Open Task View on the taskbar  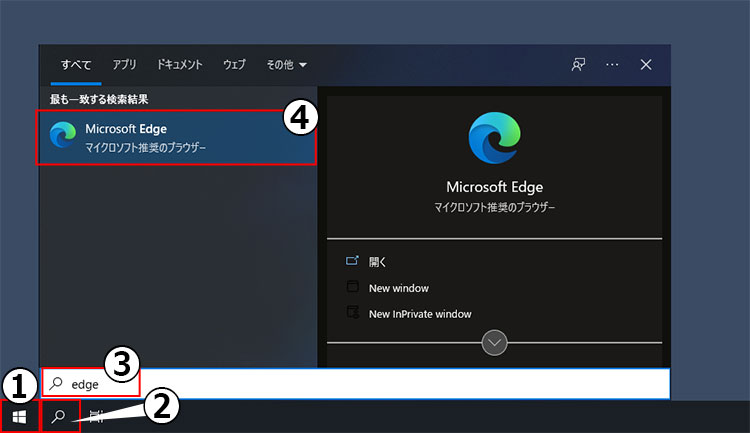coord(96,416)
